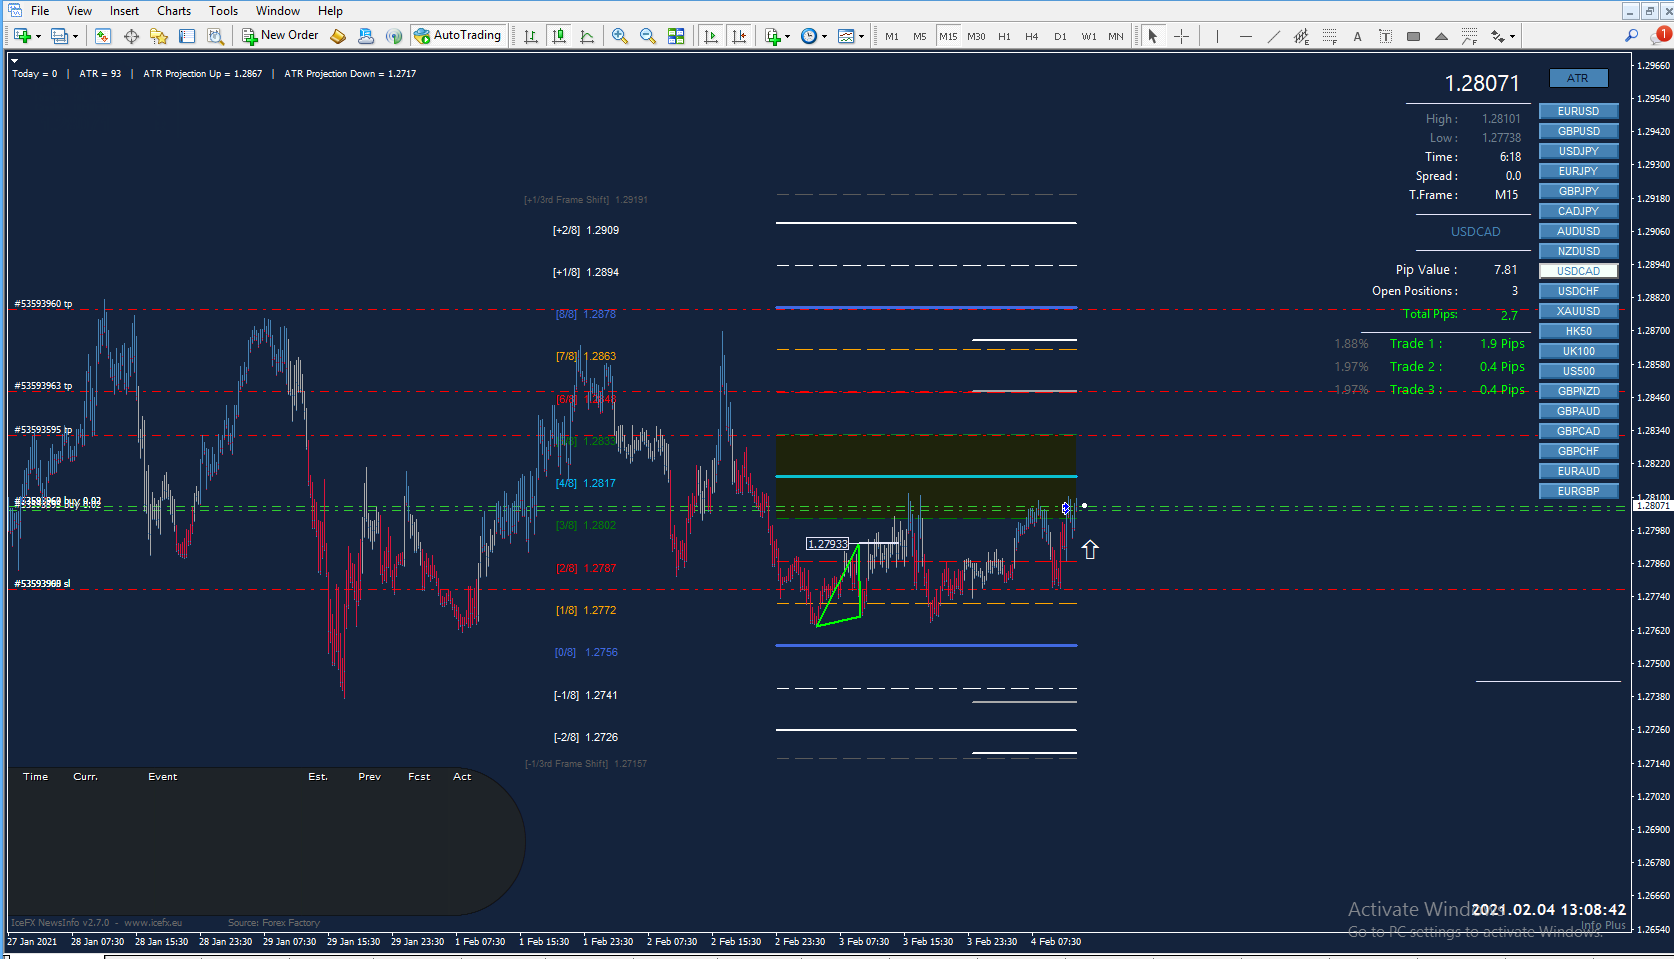Select the H4 timeframe

click(x=1032, y=36)
